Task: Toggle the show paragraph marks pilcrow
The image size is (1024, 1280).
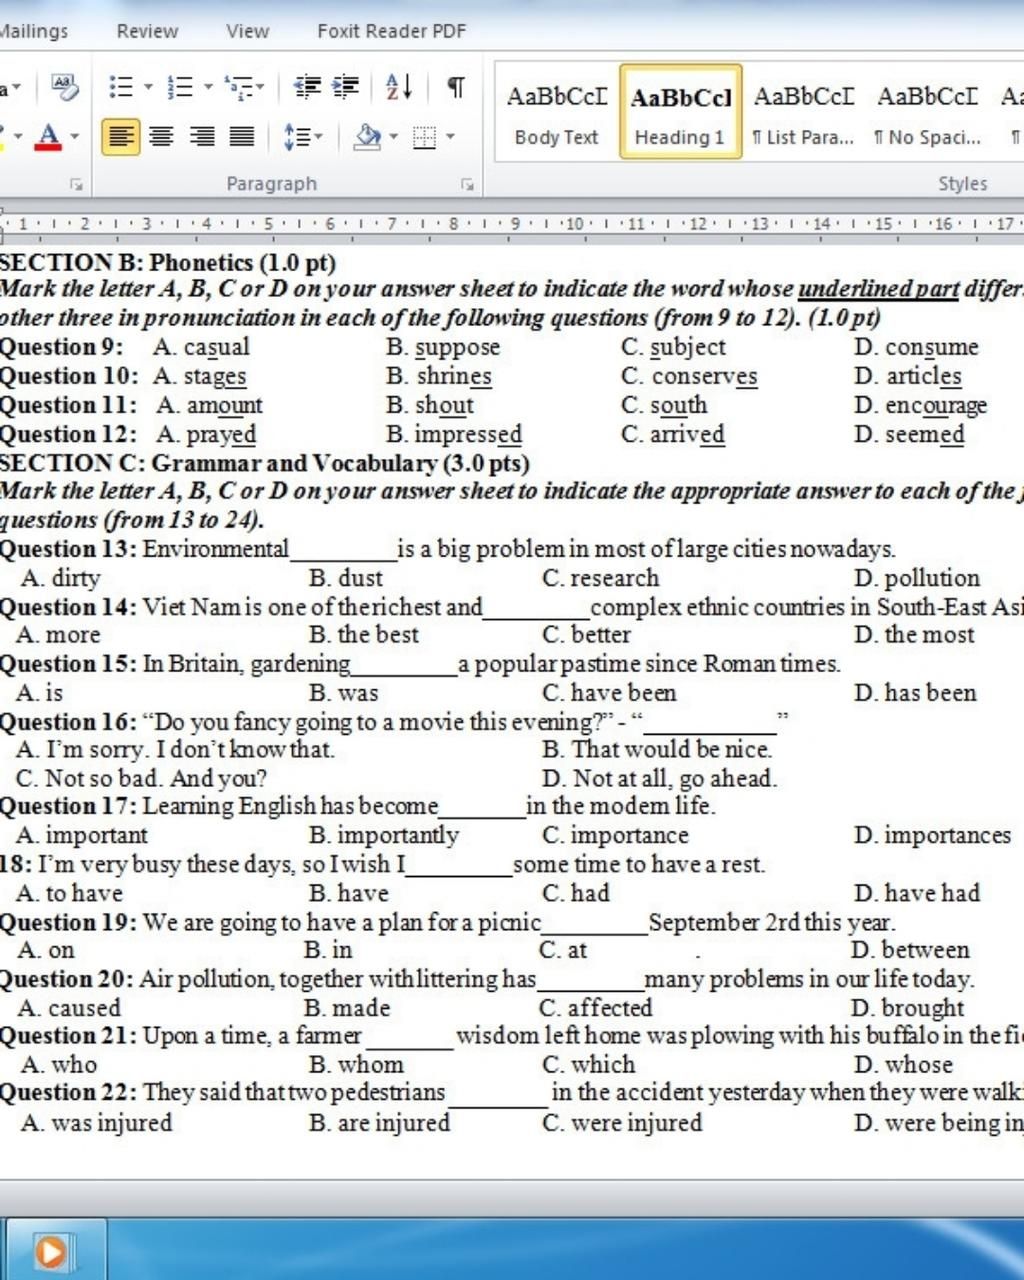Action: (455, 88)
